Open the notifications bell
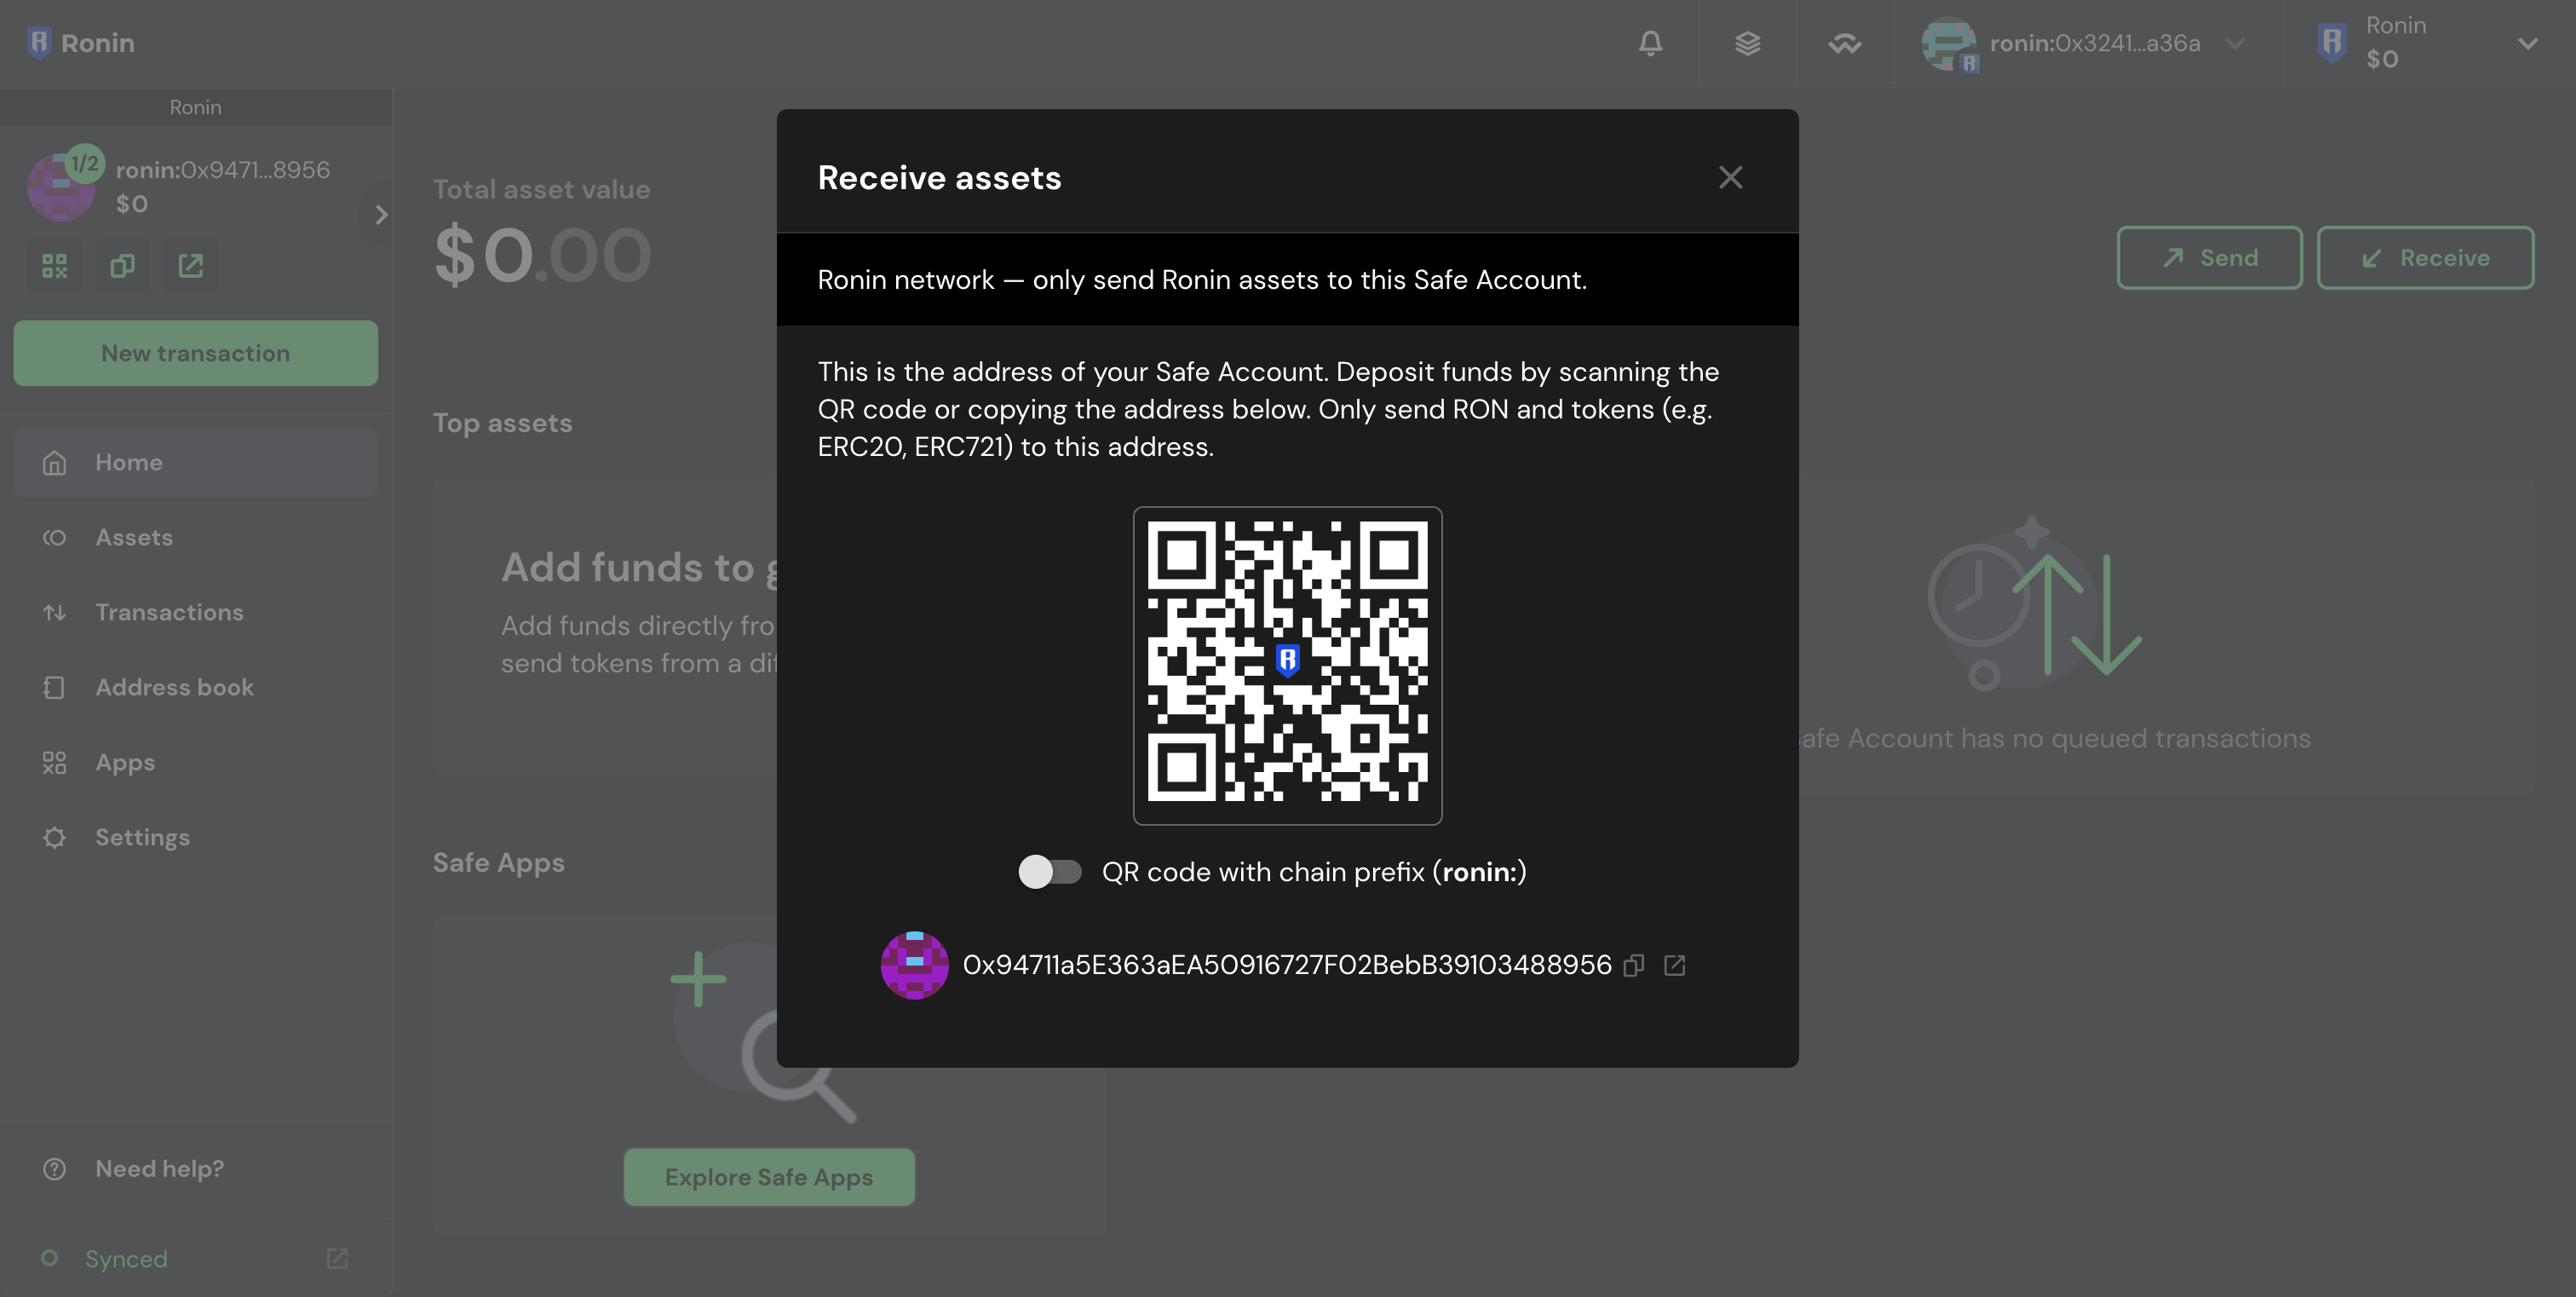Viewport: 2576px width, 1297px height. [1650, 43]
